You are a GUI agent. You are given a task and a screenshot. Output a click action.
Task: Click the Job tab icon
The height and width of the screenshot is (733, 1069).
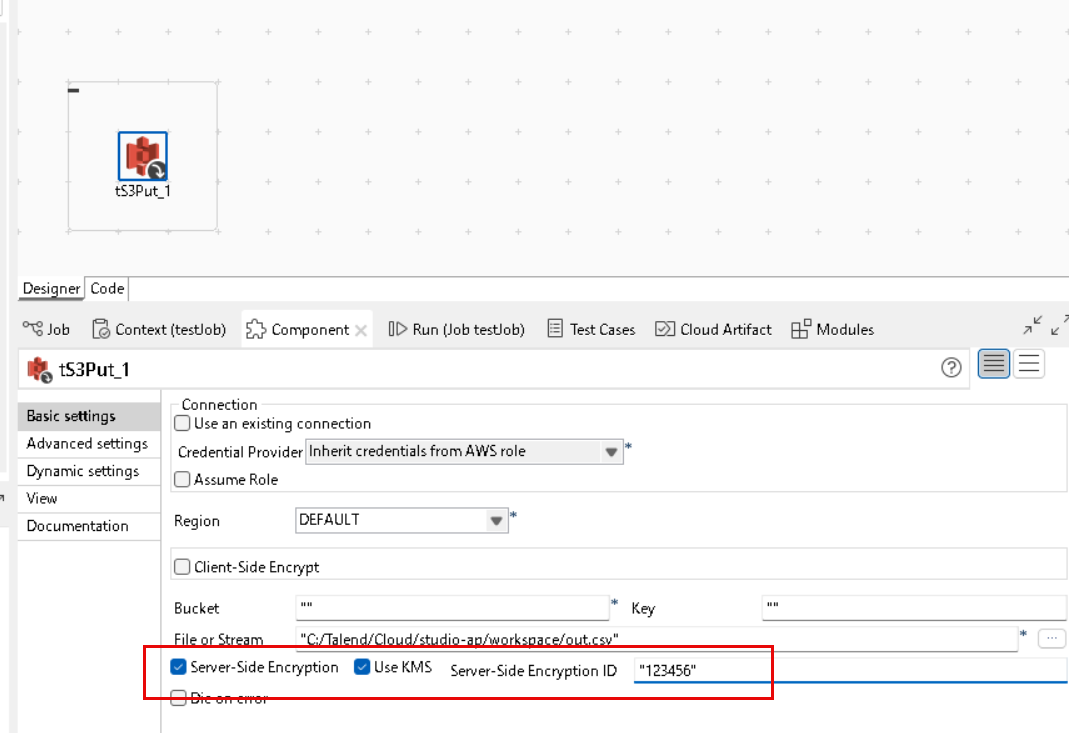tap(33, 328)
